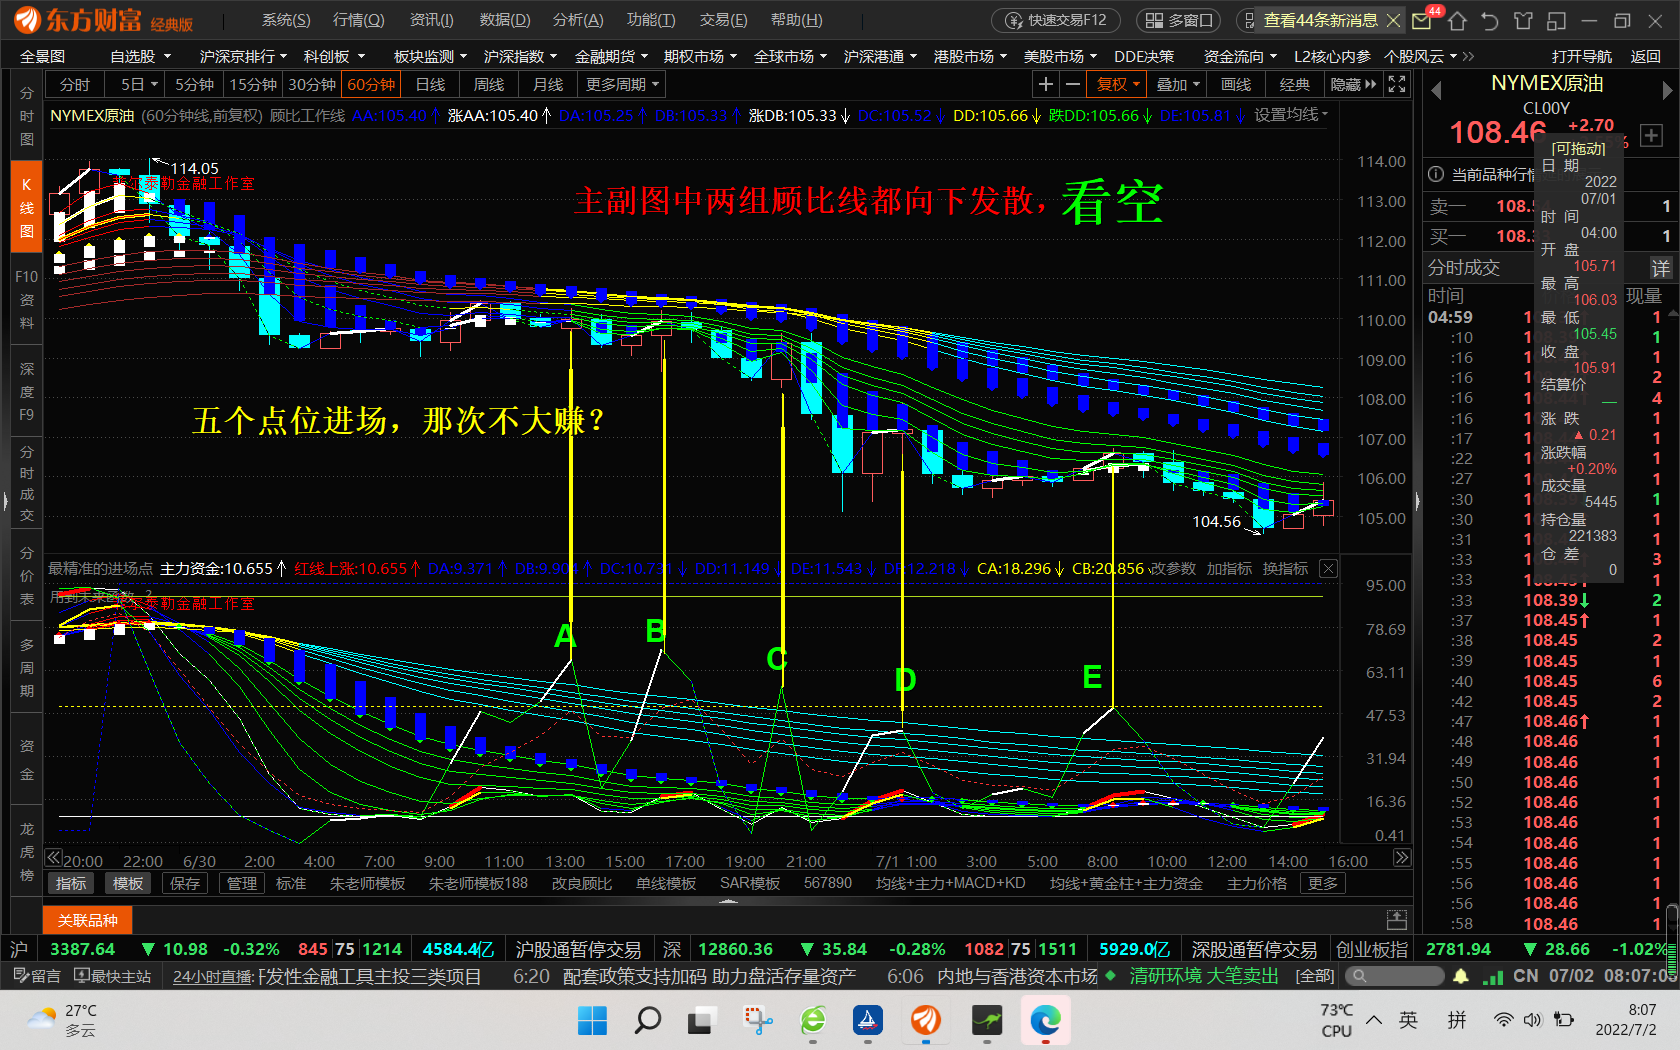The height and width of the screenshot is (1050, 1680).
Task: Open Microsoft Edge from the taskbar
Action: tap(1045, 1020)
